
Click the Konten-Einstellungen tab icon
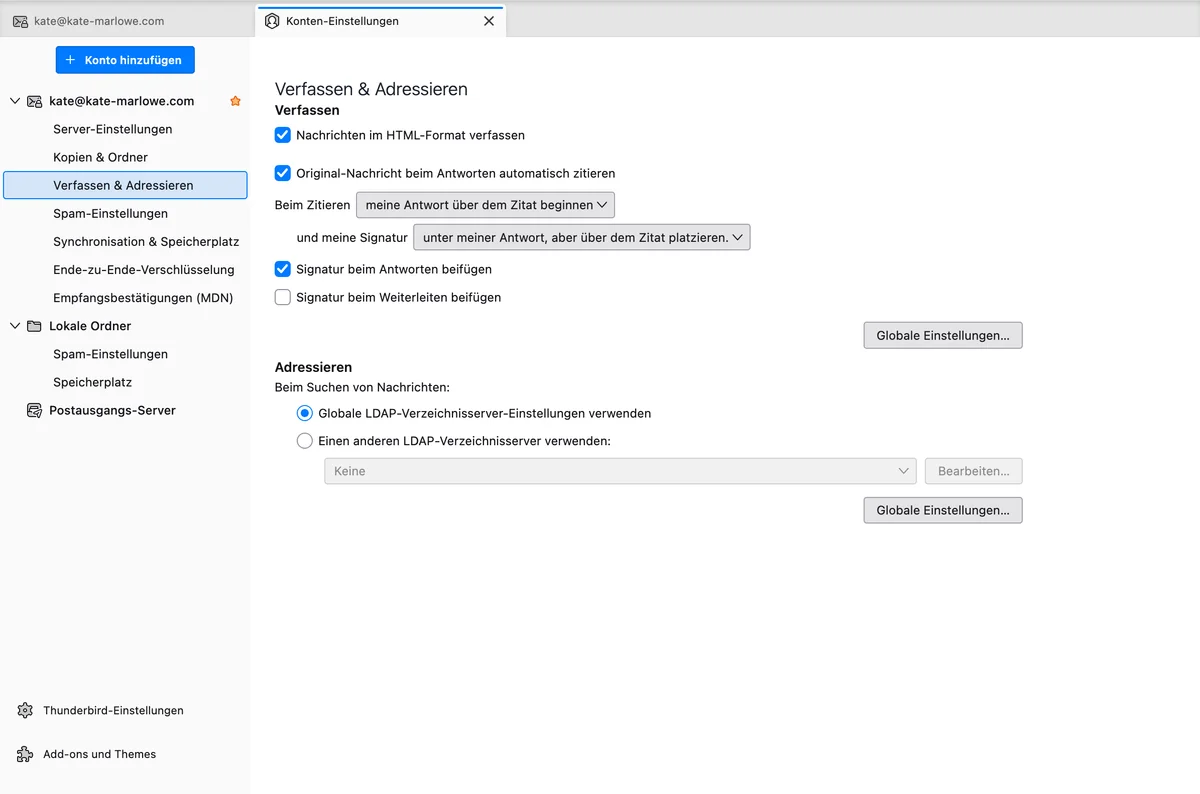click(272, 21)
